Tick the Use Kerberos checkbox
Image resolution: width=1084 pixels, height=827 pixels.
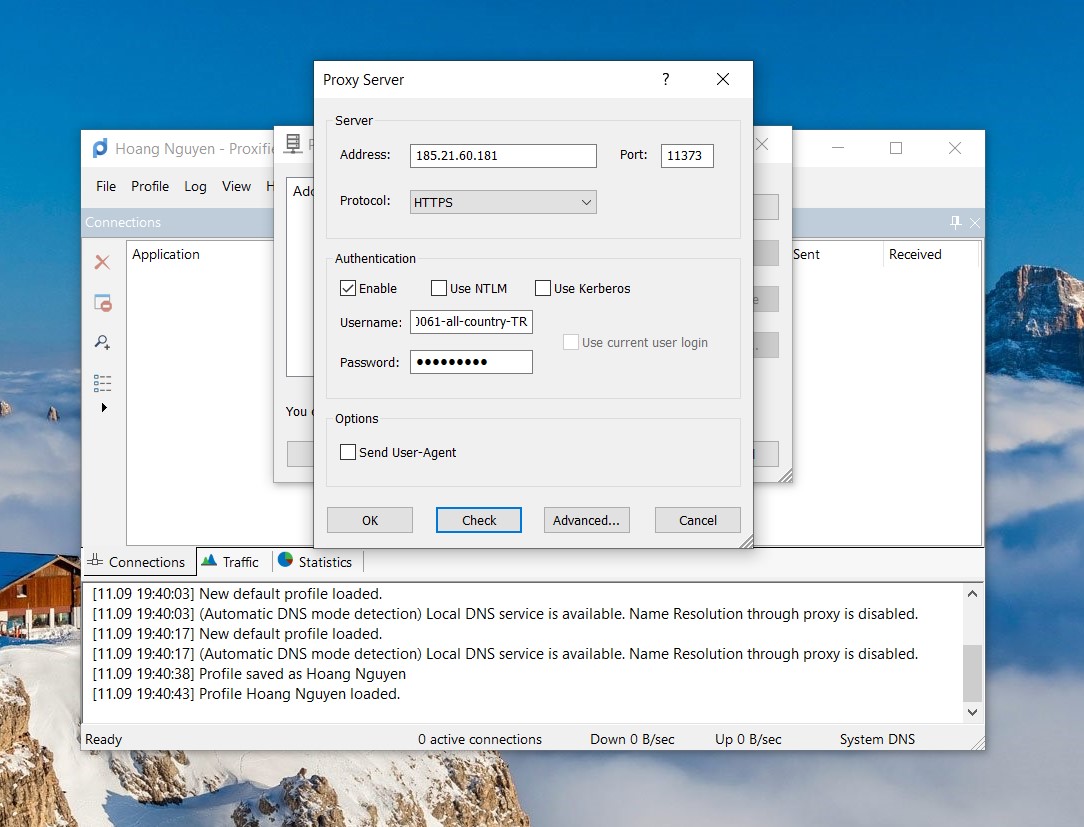pyautogui.click(x=543, y=288)
